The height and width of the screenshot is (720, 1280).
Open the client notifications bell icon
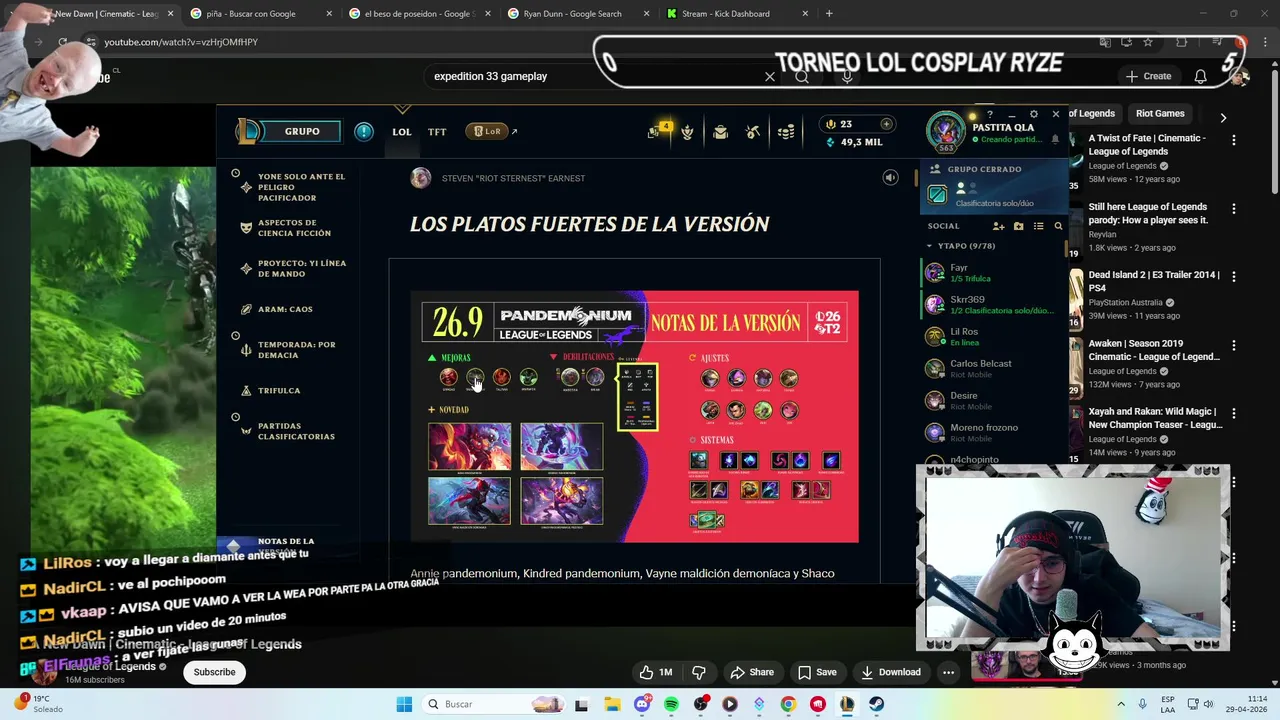[x=1054, y=139]
